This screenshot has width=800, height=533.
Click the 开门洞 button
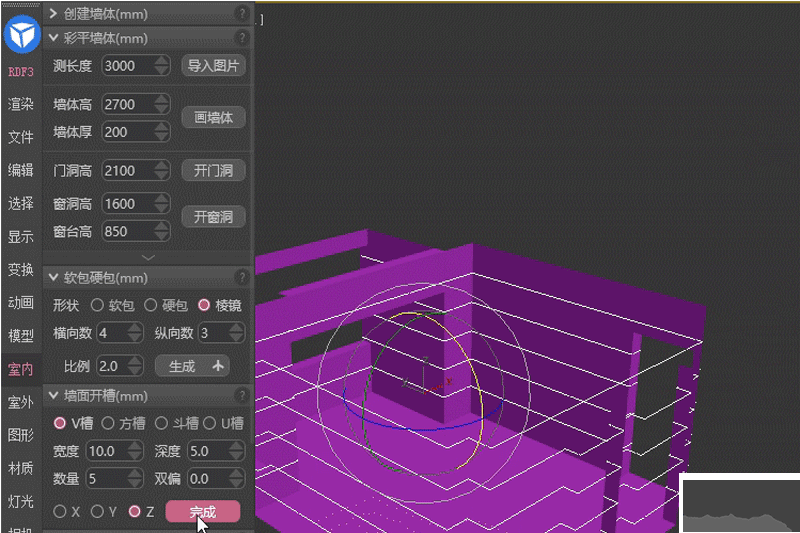point(213,171)
